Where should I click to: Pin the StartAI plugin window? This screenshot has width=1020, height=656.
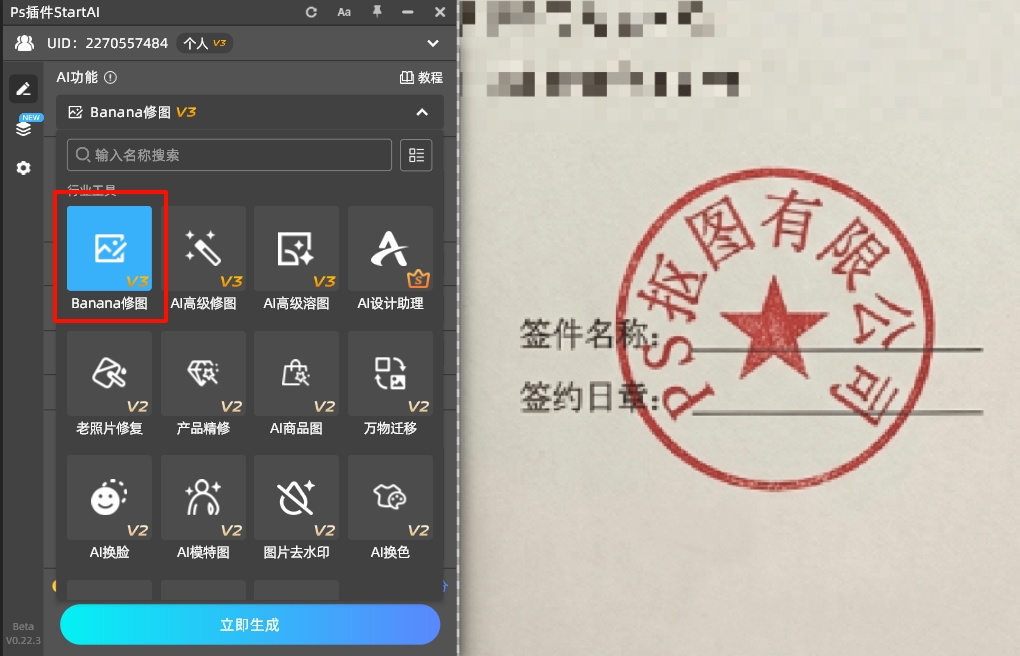pyautogui.click(x=377, y=12)
